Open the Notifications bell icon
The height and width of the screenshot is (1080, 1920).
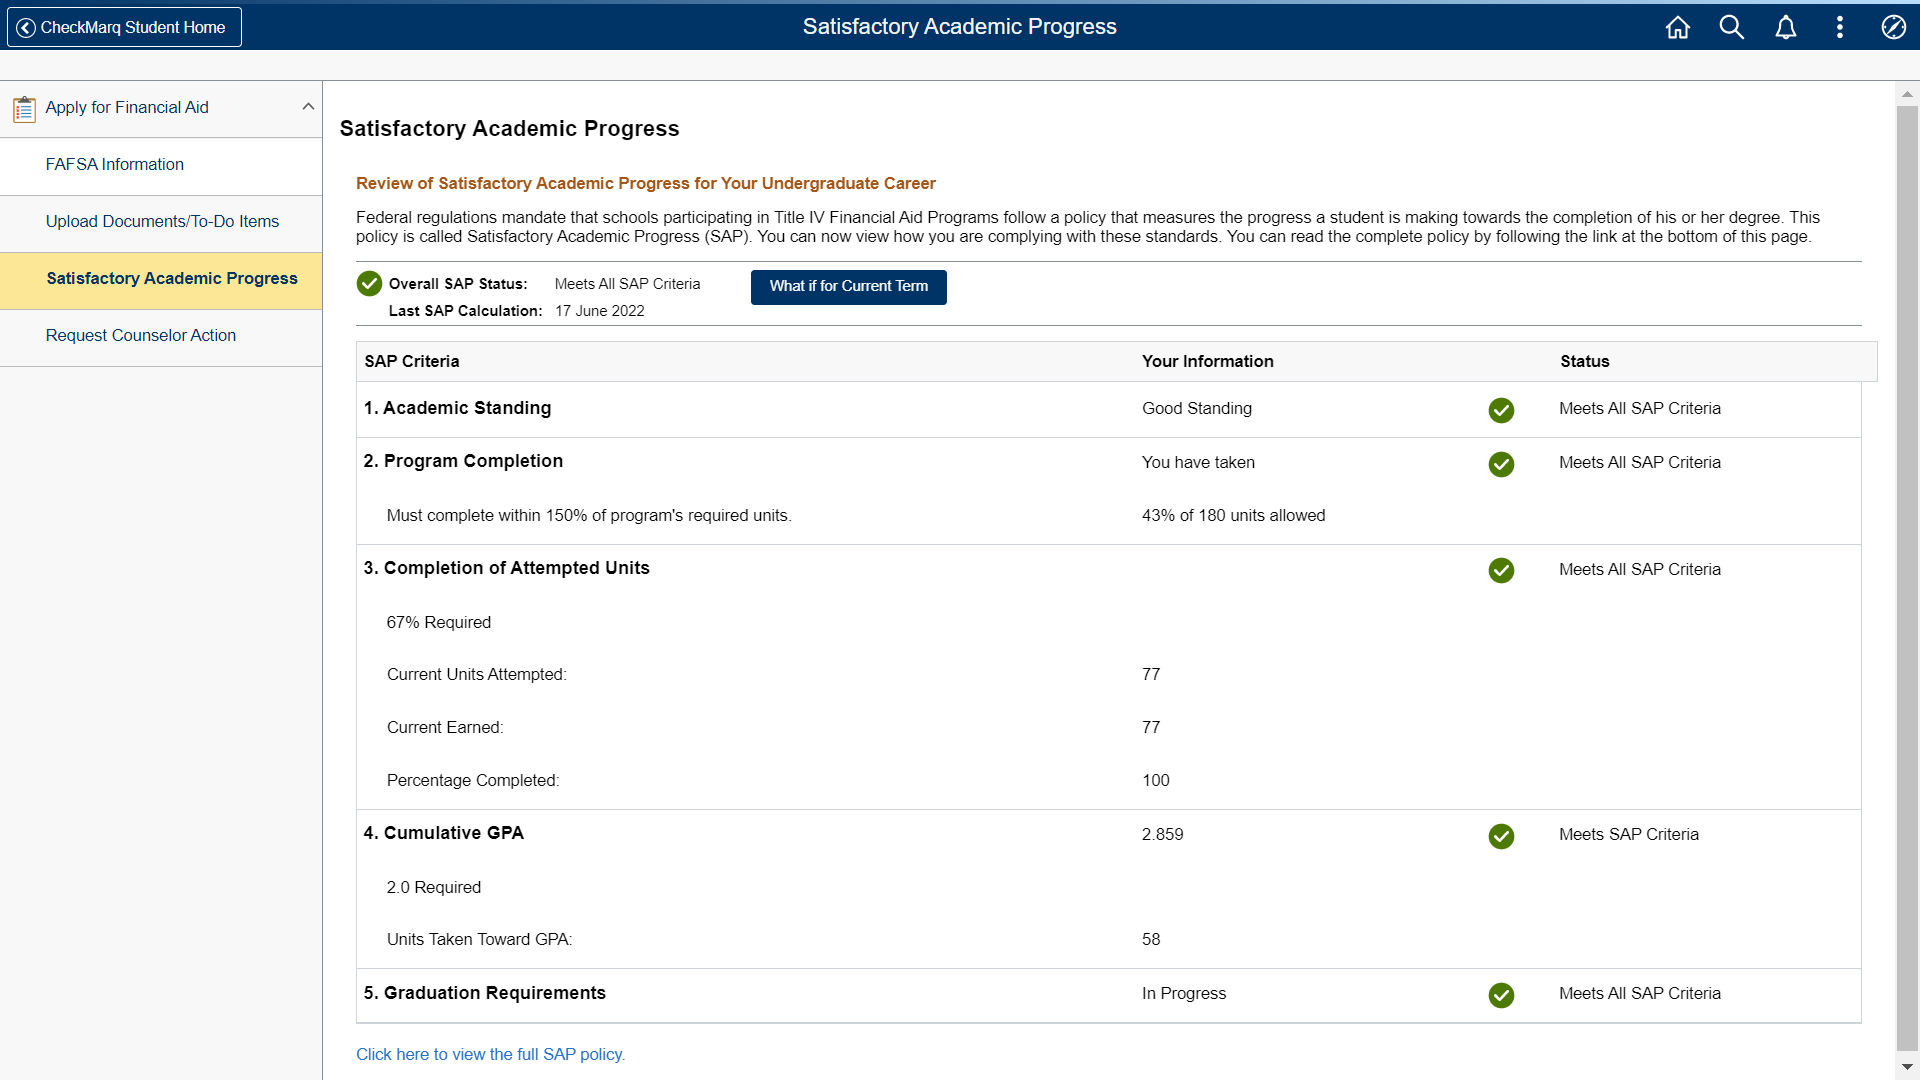click(x=1785, y=27)
